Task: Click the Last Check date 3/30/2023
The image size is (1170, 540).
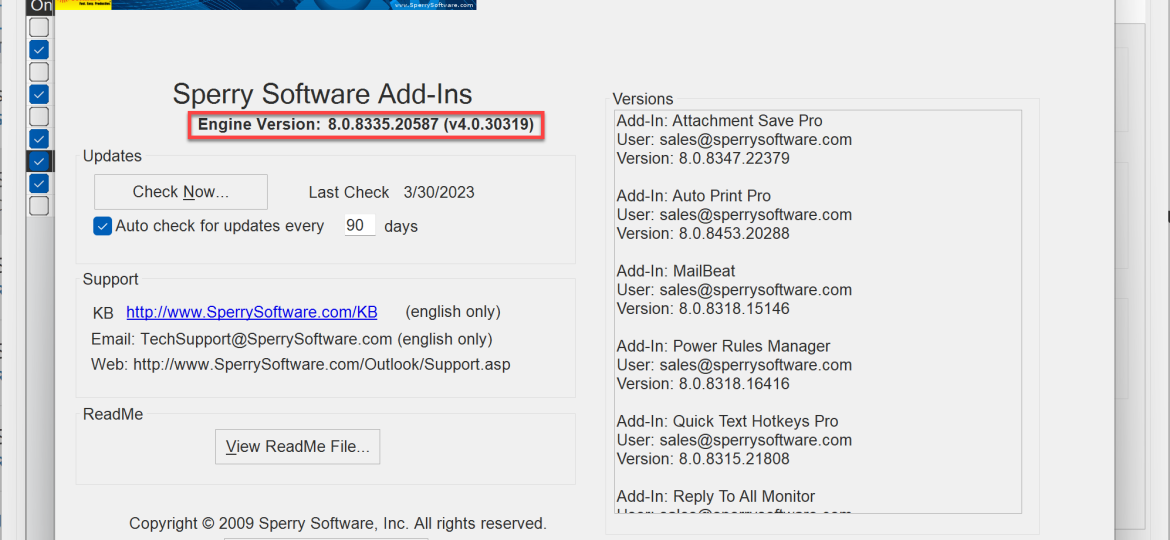Action: (x=439, y=192)
